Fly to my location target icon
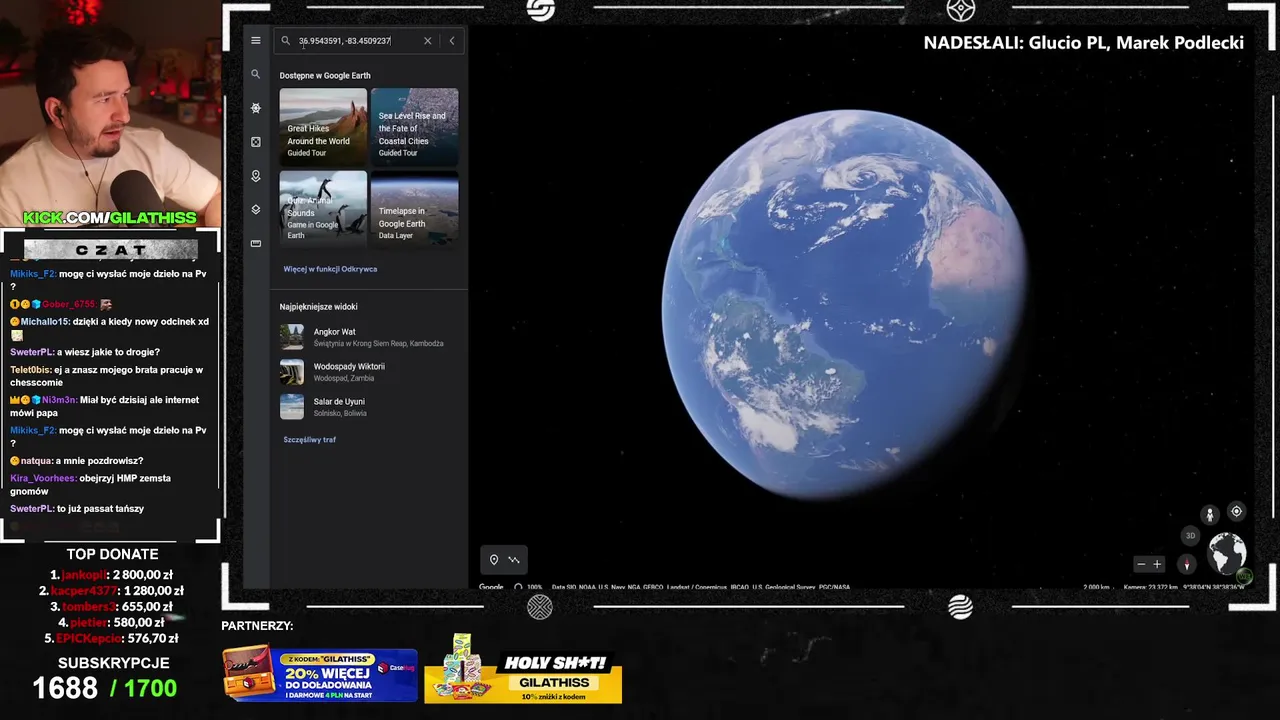1280x720 pixels. click(x=1236, y=511)
